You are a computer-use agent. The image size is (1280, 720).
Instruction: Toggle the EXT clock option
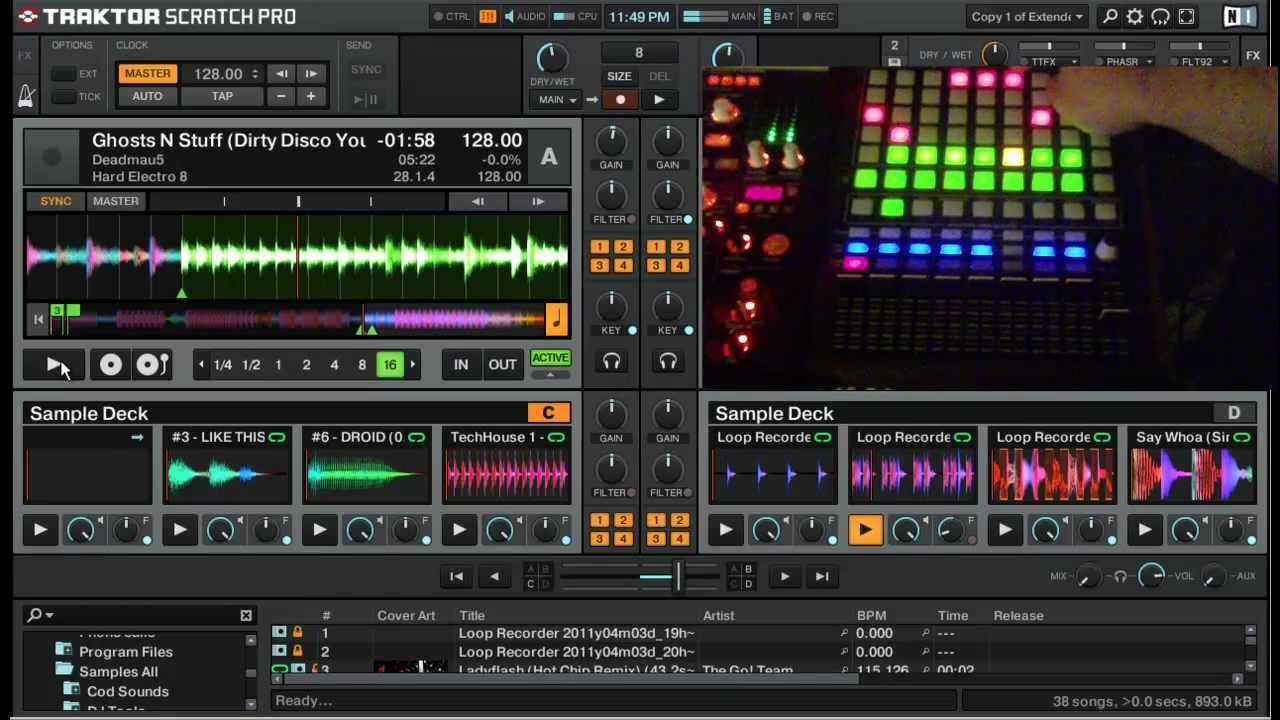(x=64, y=74)
